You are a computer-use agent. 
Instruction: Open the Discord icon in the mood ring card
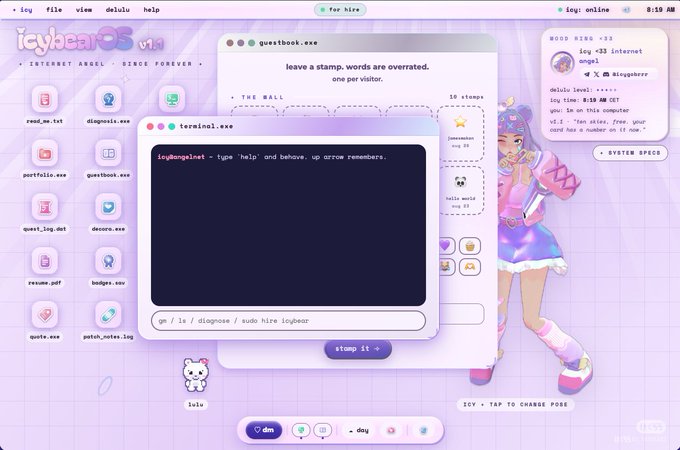tap(606, 75)
